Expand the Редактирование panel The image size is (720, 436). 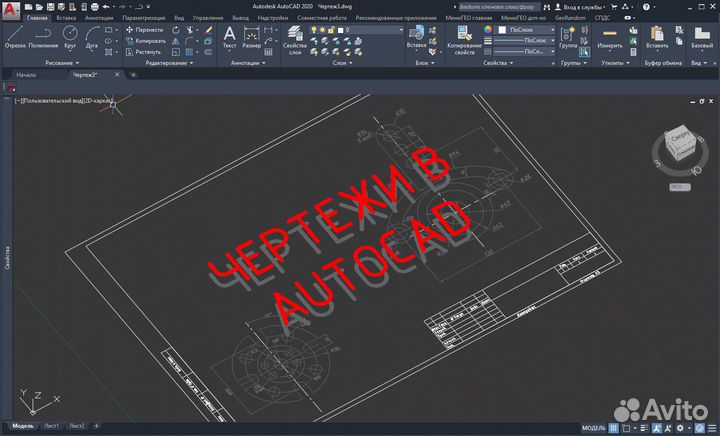pyautogui.click(x=169, y=63)
